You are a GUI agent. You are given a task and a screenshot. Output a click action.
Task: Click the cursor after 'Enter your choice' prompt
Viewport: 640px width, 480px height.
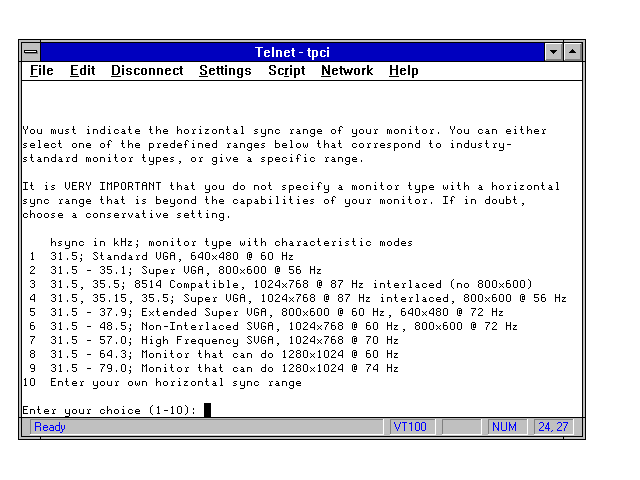coord(207,409)
